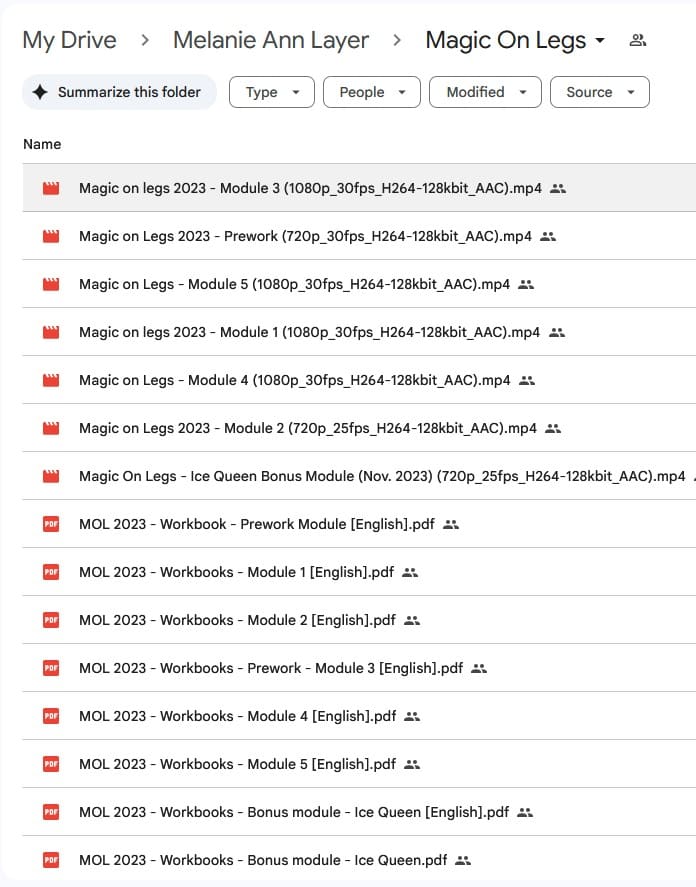Viewport: 696px width, 887px height.
Task: Click video icon for Ice Queen Bonus Module
Action: pyautogui.click(x=50, y=476)
